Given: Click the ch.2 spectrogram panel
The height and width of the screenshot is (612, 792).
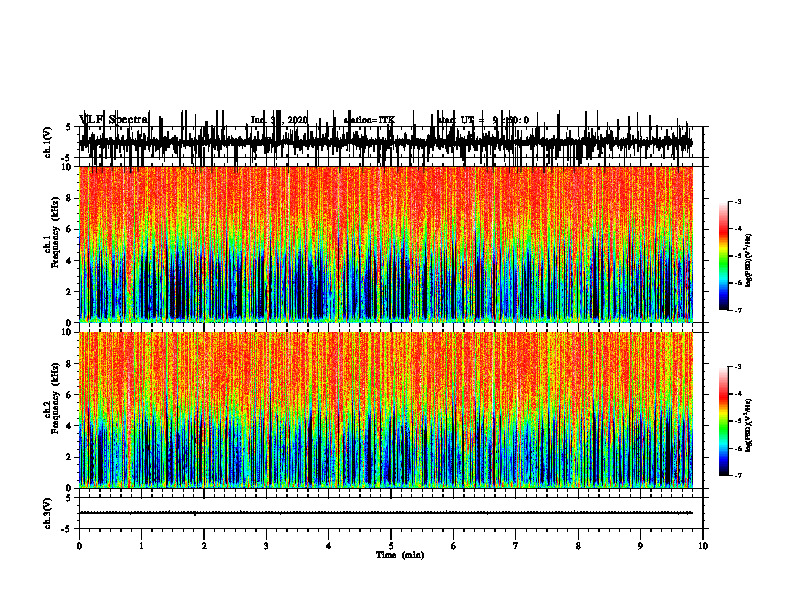Looking at the screenshot, I should coord(385,410).
